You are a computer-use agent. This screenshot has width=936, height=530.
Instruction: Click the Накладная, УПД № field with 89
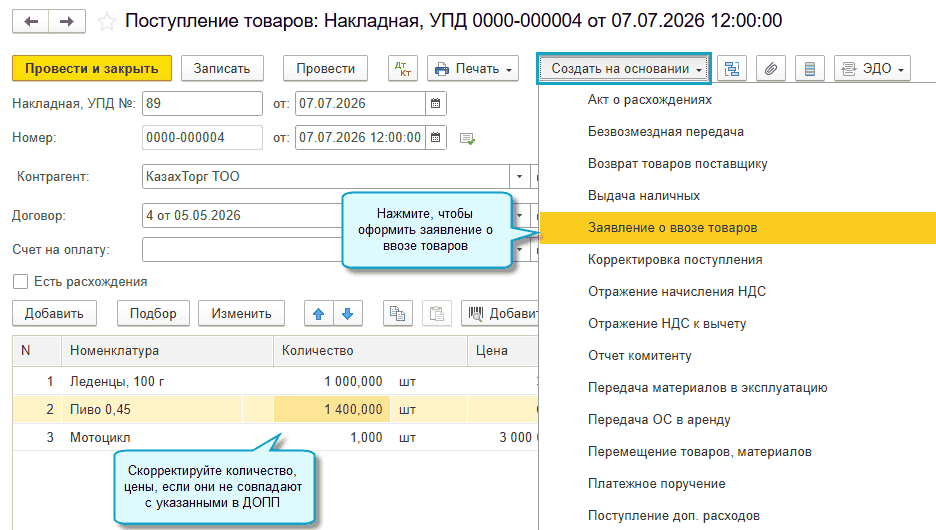tap(202, 103)
